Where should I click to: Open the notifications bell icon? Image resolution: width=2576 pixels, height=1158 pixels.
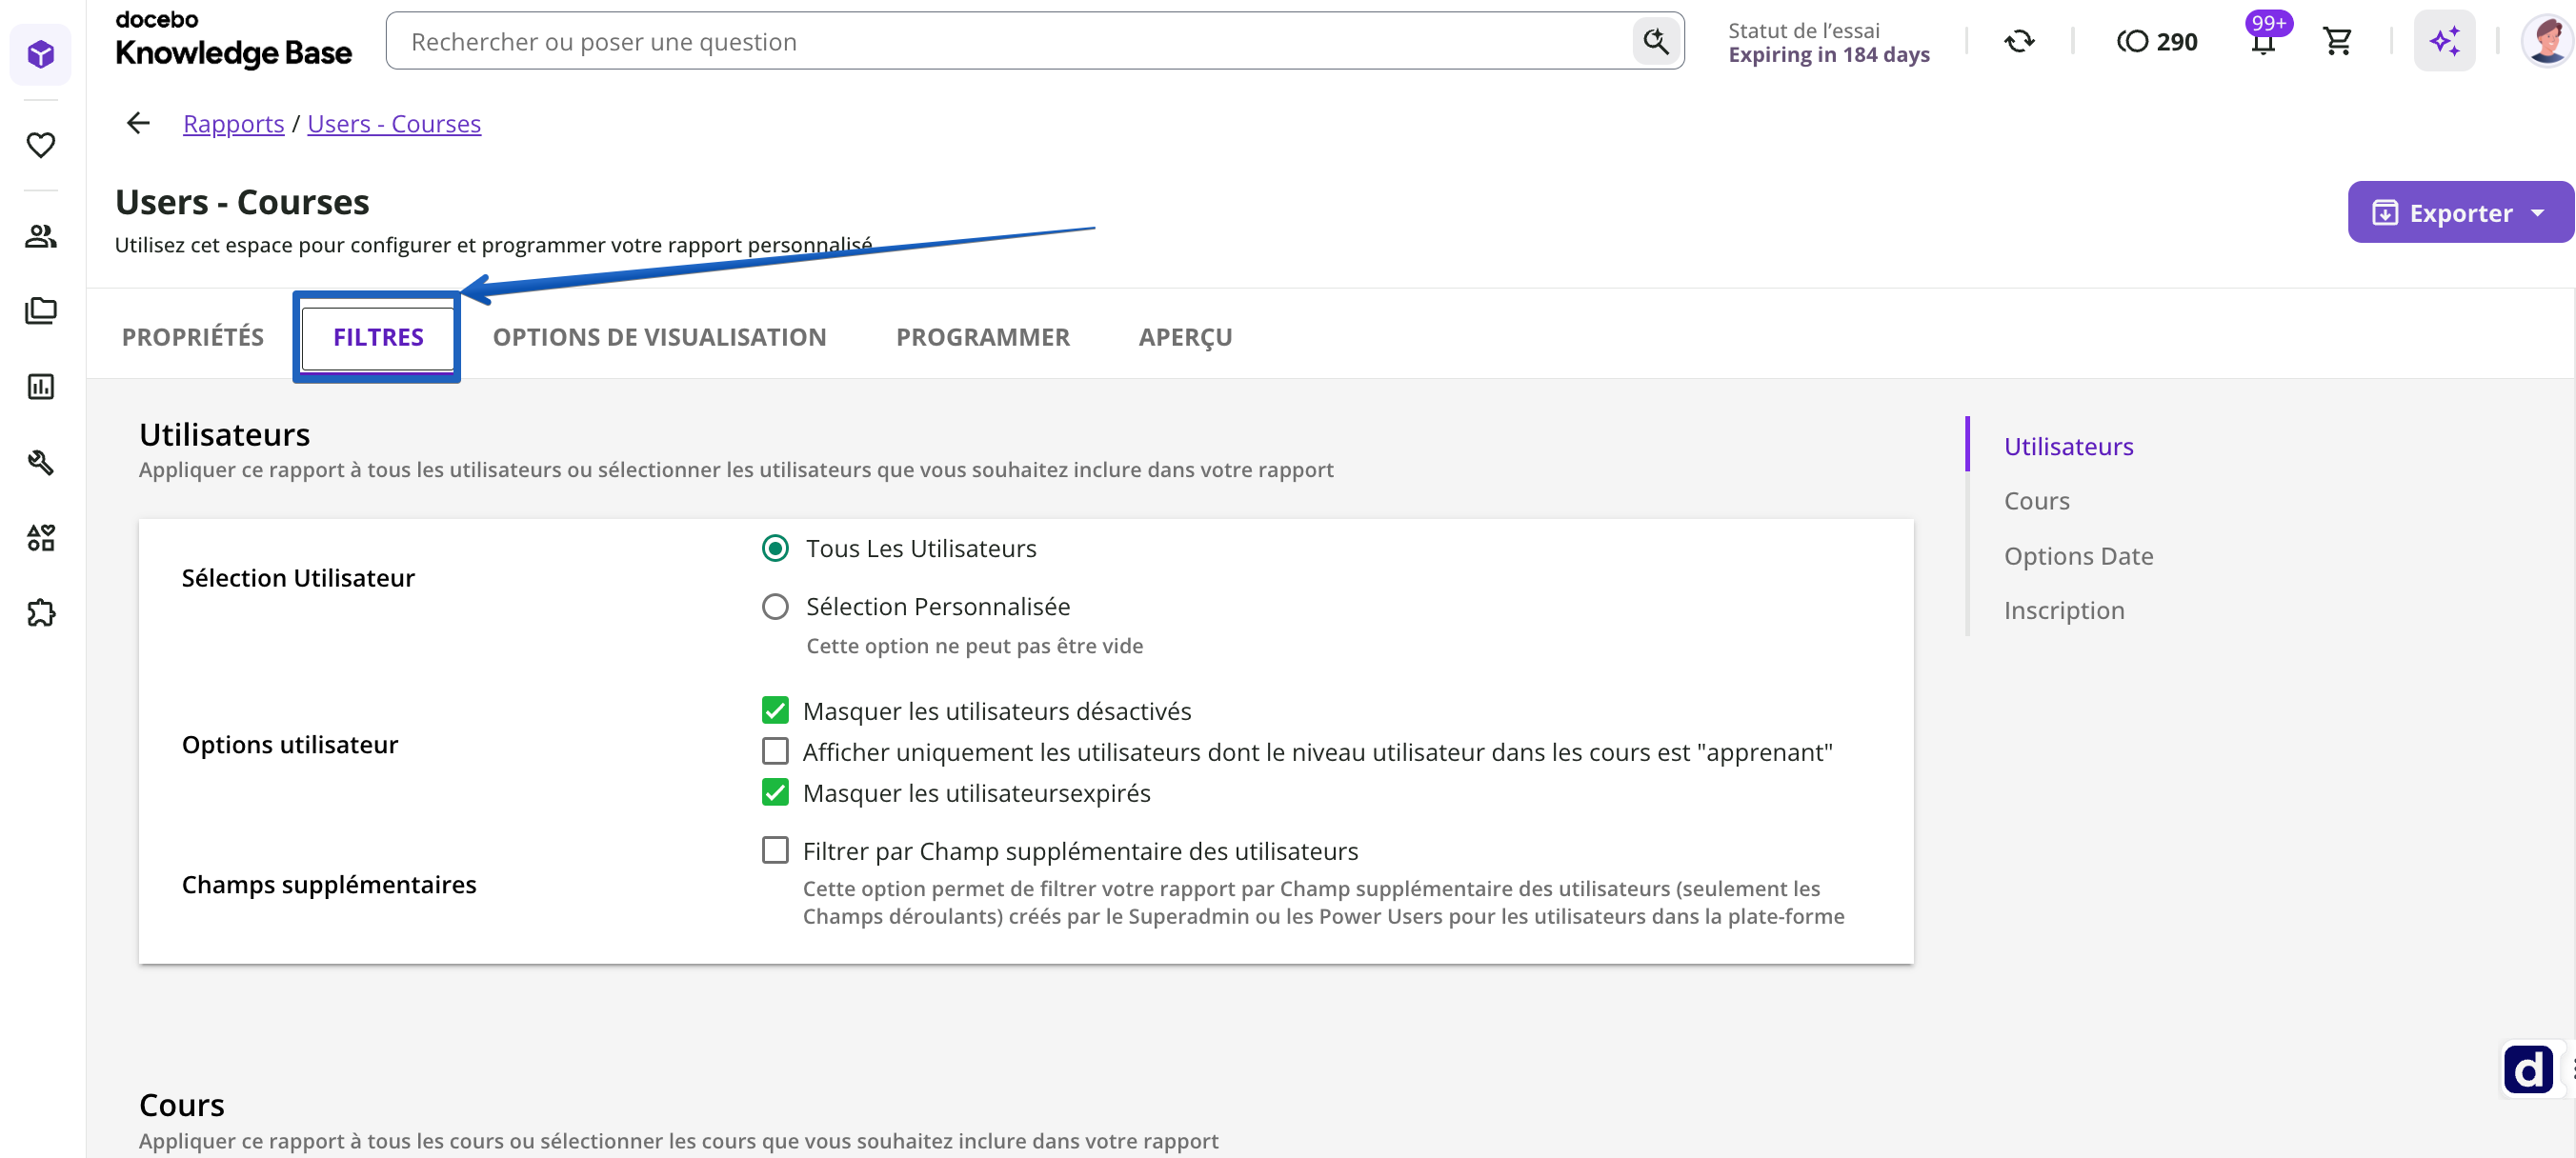point(2262,42)
